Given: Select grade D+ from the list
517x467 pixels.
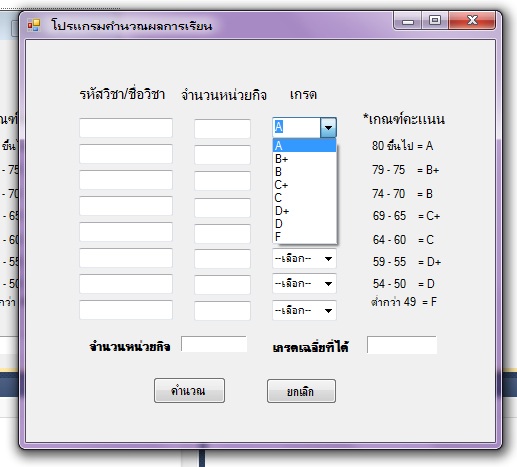Looking at the screenshot, I should (304, 211).
